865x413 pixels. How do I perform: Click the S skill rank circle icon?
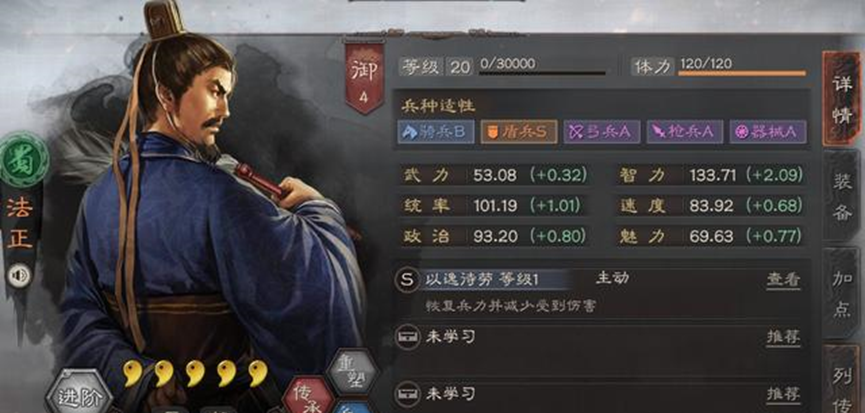pos(407,280)
